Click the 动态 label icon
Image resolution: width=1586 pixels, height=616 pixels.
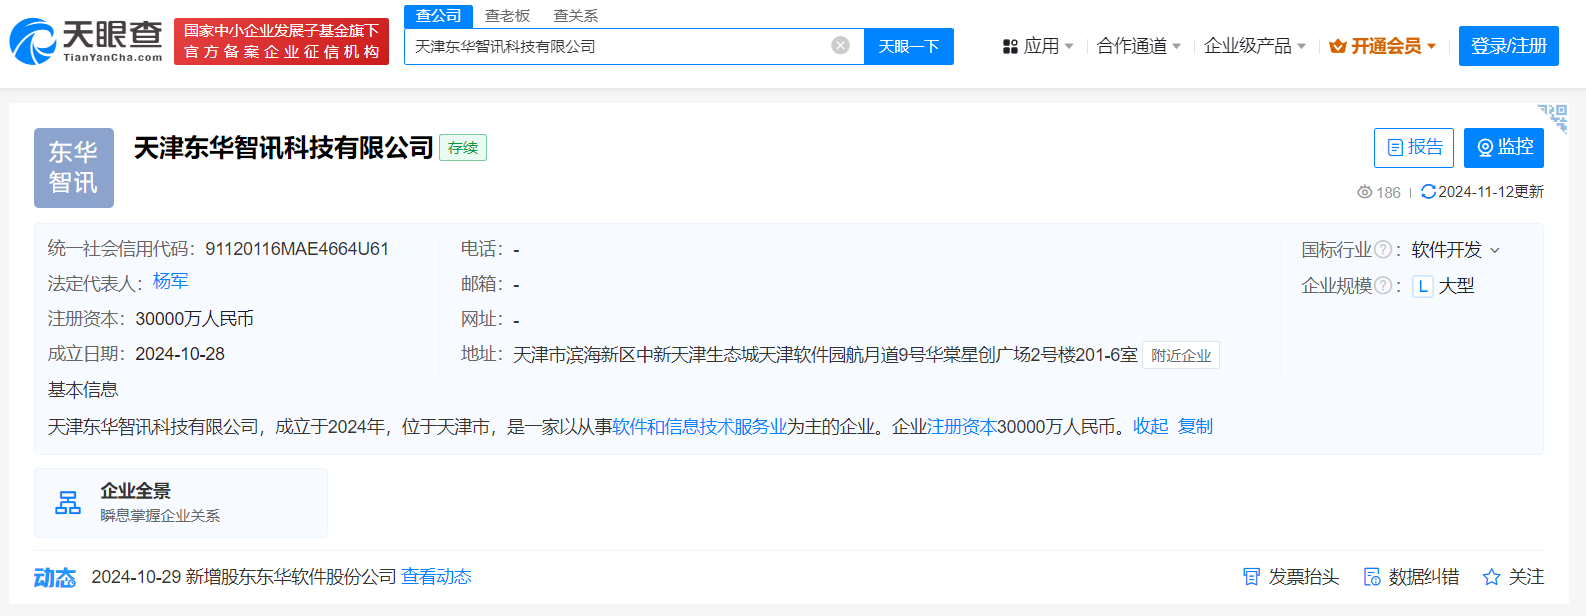click(55, 578)
